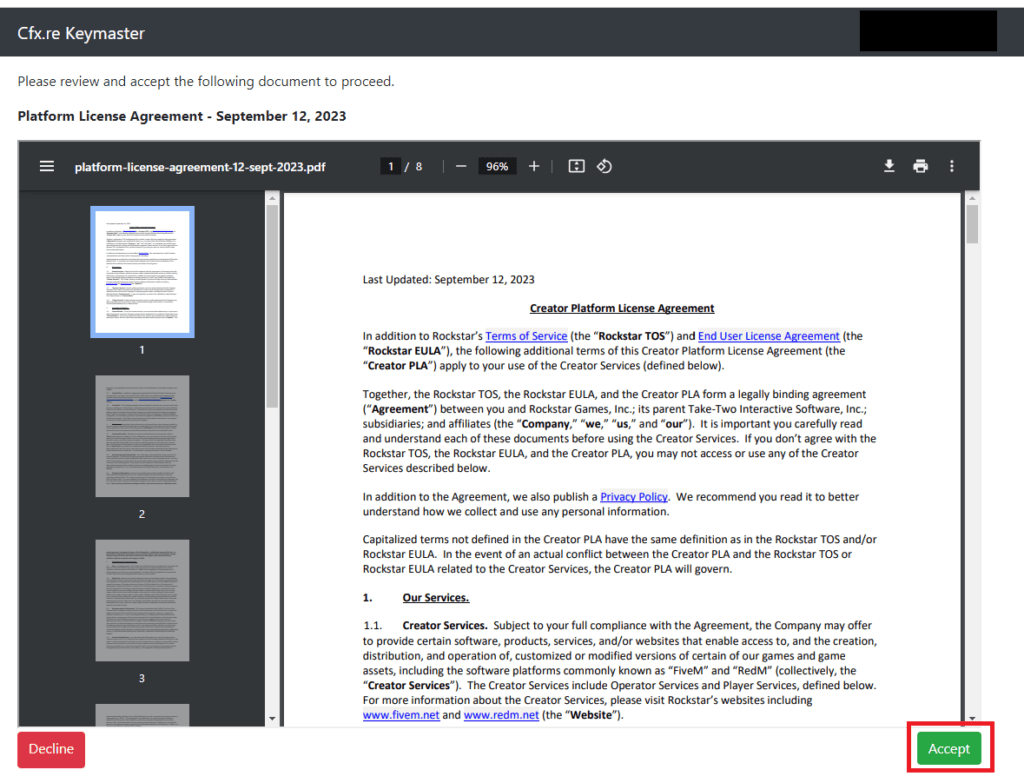The height and width of the screenshot is (783, 1024).
Task: Open the End User License Agreement link
Action: (x=769, y=336)
